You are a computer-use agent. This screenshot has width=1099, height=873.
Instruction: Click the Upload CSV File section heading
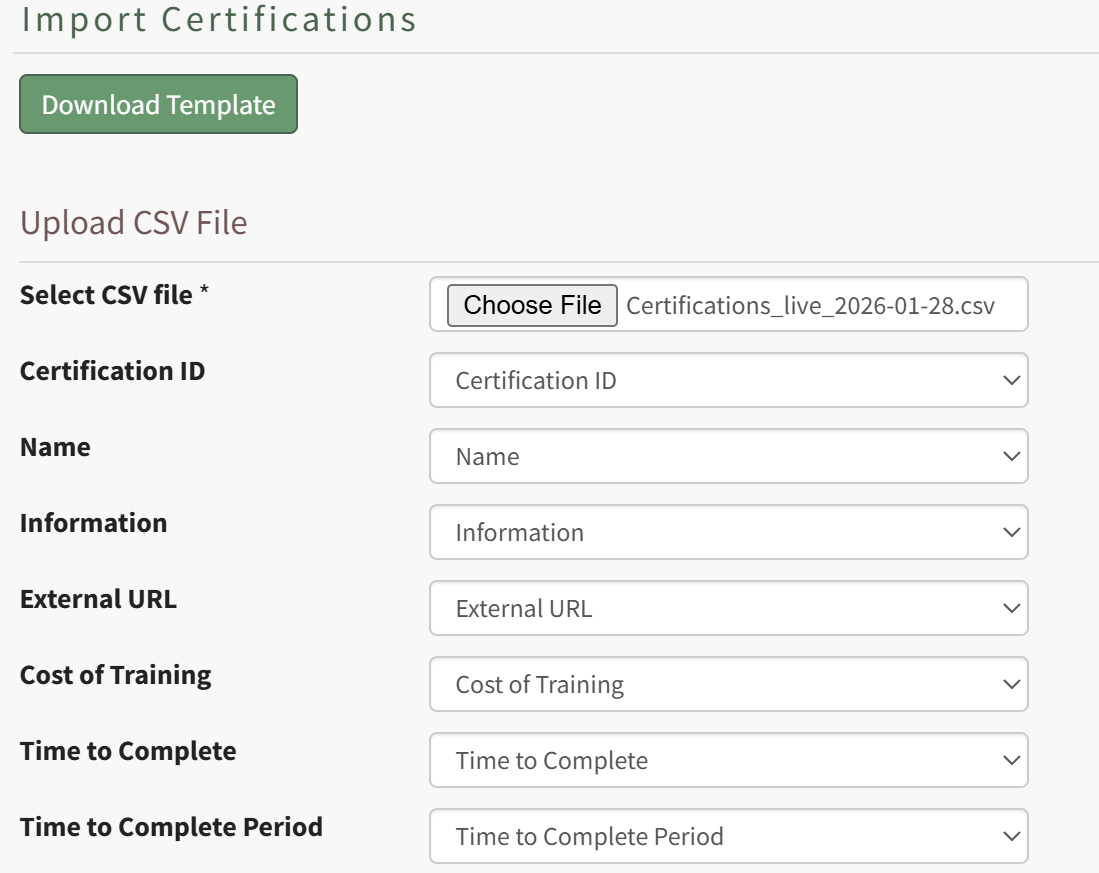(x=133, y=223)
